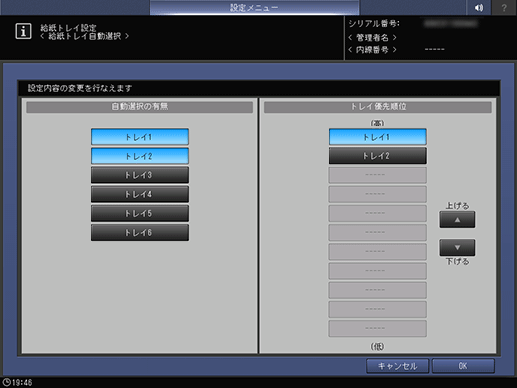Click the (低) low-priority label
This screenshot has height=388, width=517.
point(377,347)
